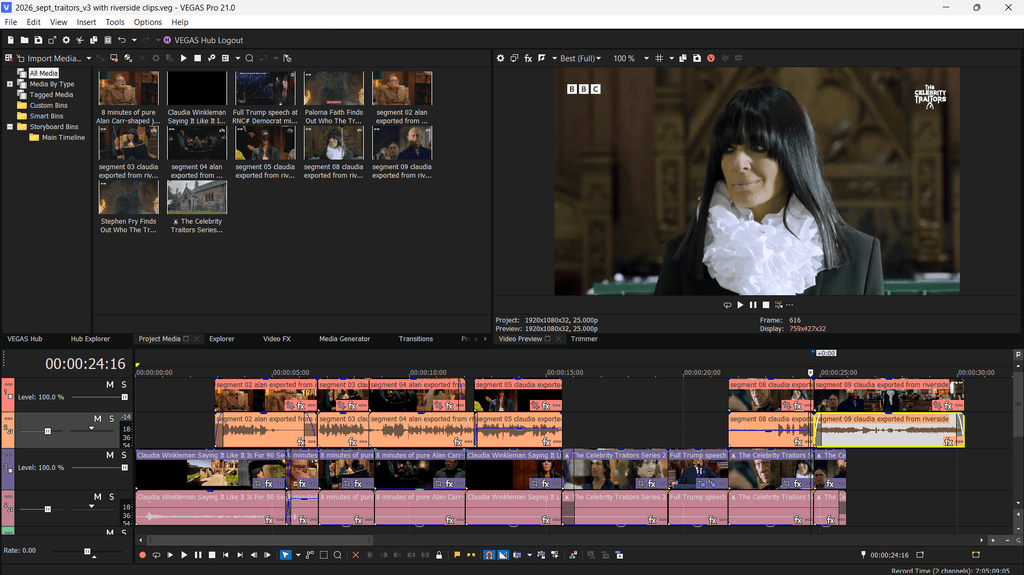This screenshot has height=575, width=1024.
Task: Select the Main Timeline bin
Action: pyautogui.click(x=63, y=137)
